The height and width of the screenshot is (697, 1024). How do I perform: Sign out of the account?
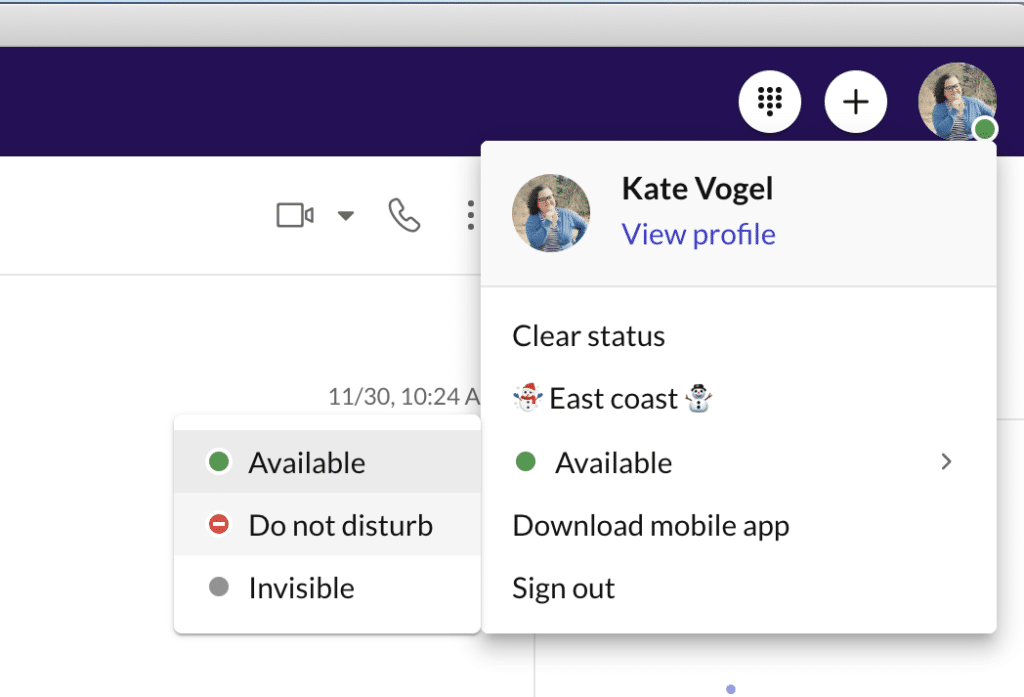pyautogui.click(x=563, y=588)
